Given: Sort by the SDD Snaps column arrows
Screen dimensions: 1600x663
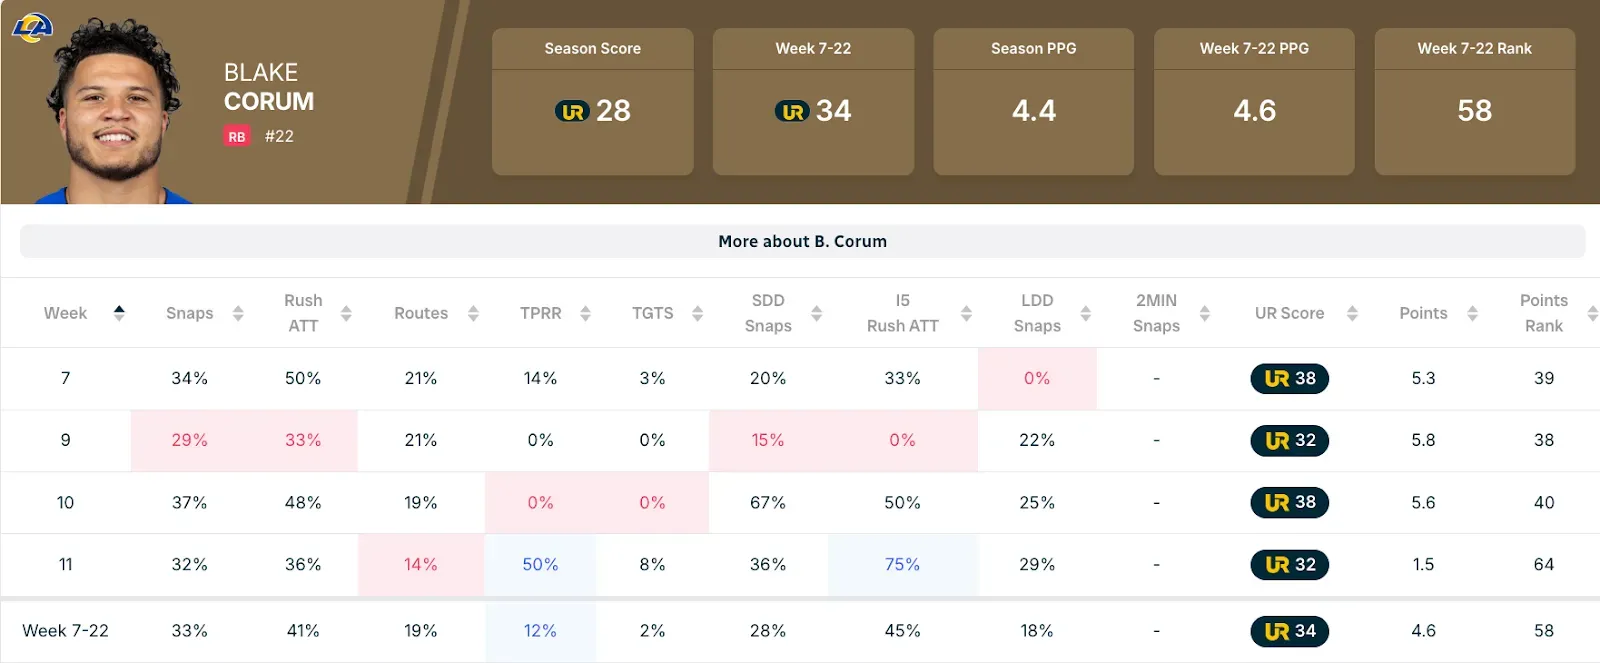Looking at the screenshot, I should (x=816, y=313).
